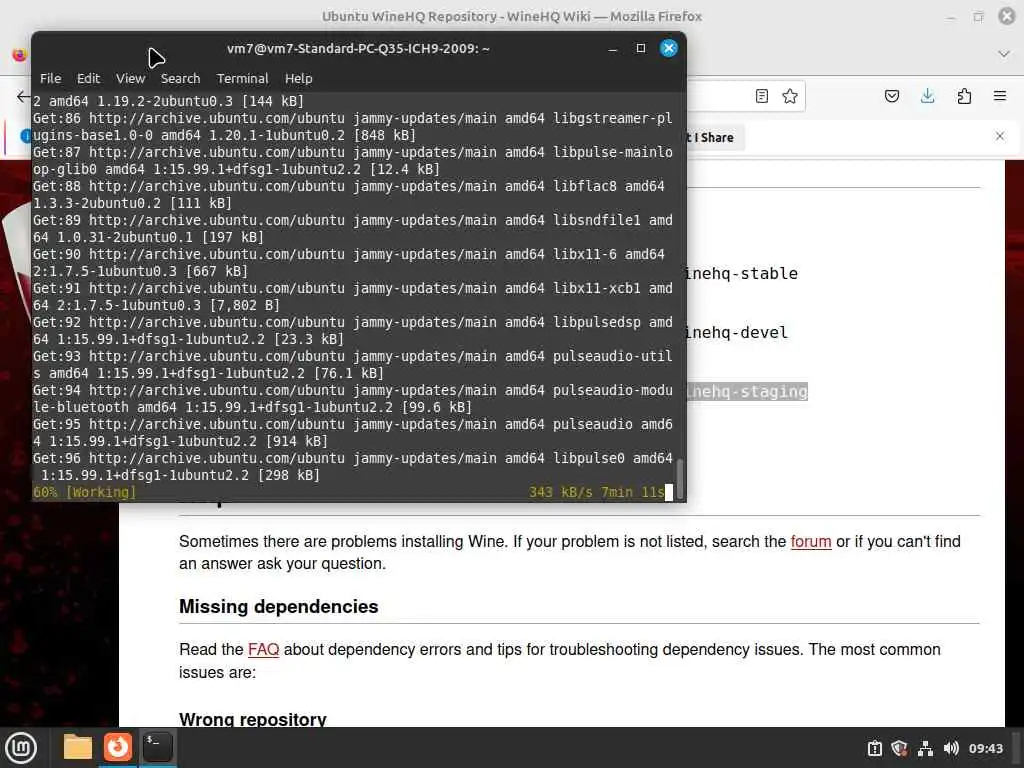Maximize the terminal window
This screenshot has width=1024, height=768.
coord(641,48)
